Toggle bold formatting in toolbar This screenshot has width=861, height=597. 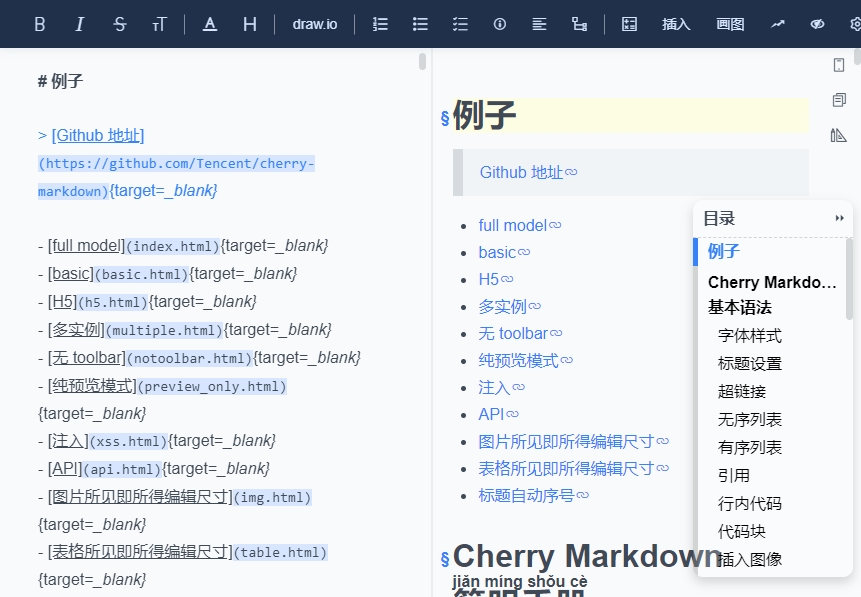coord(40,24)
